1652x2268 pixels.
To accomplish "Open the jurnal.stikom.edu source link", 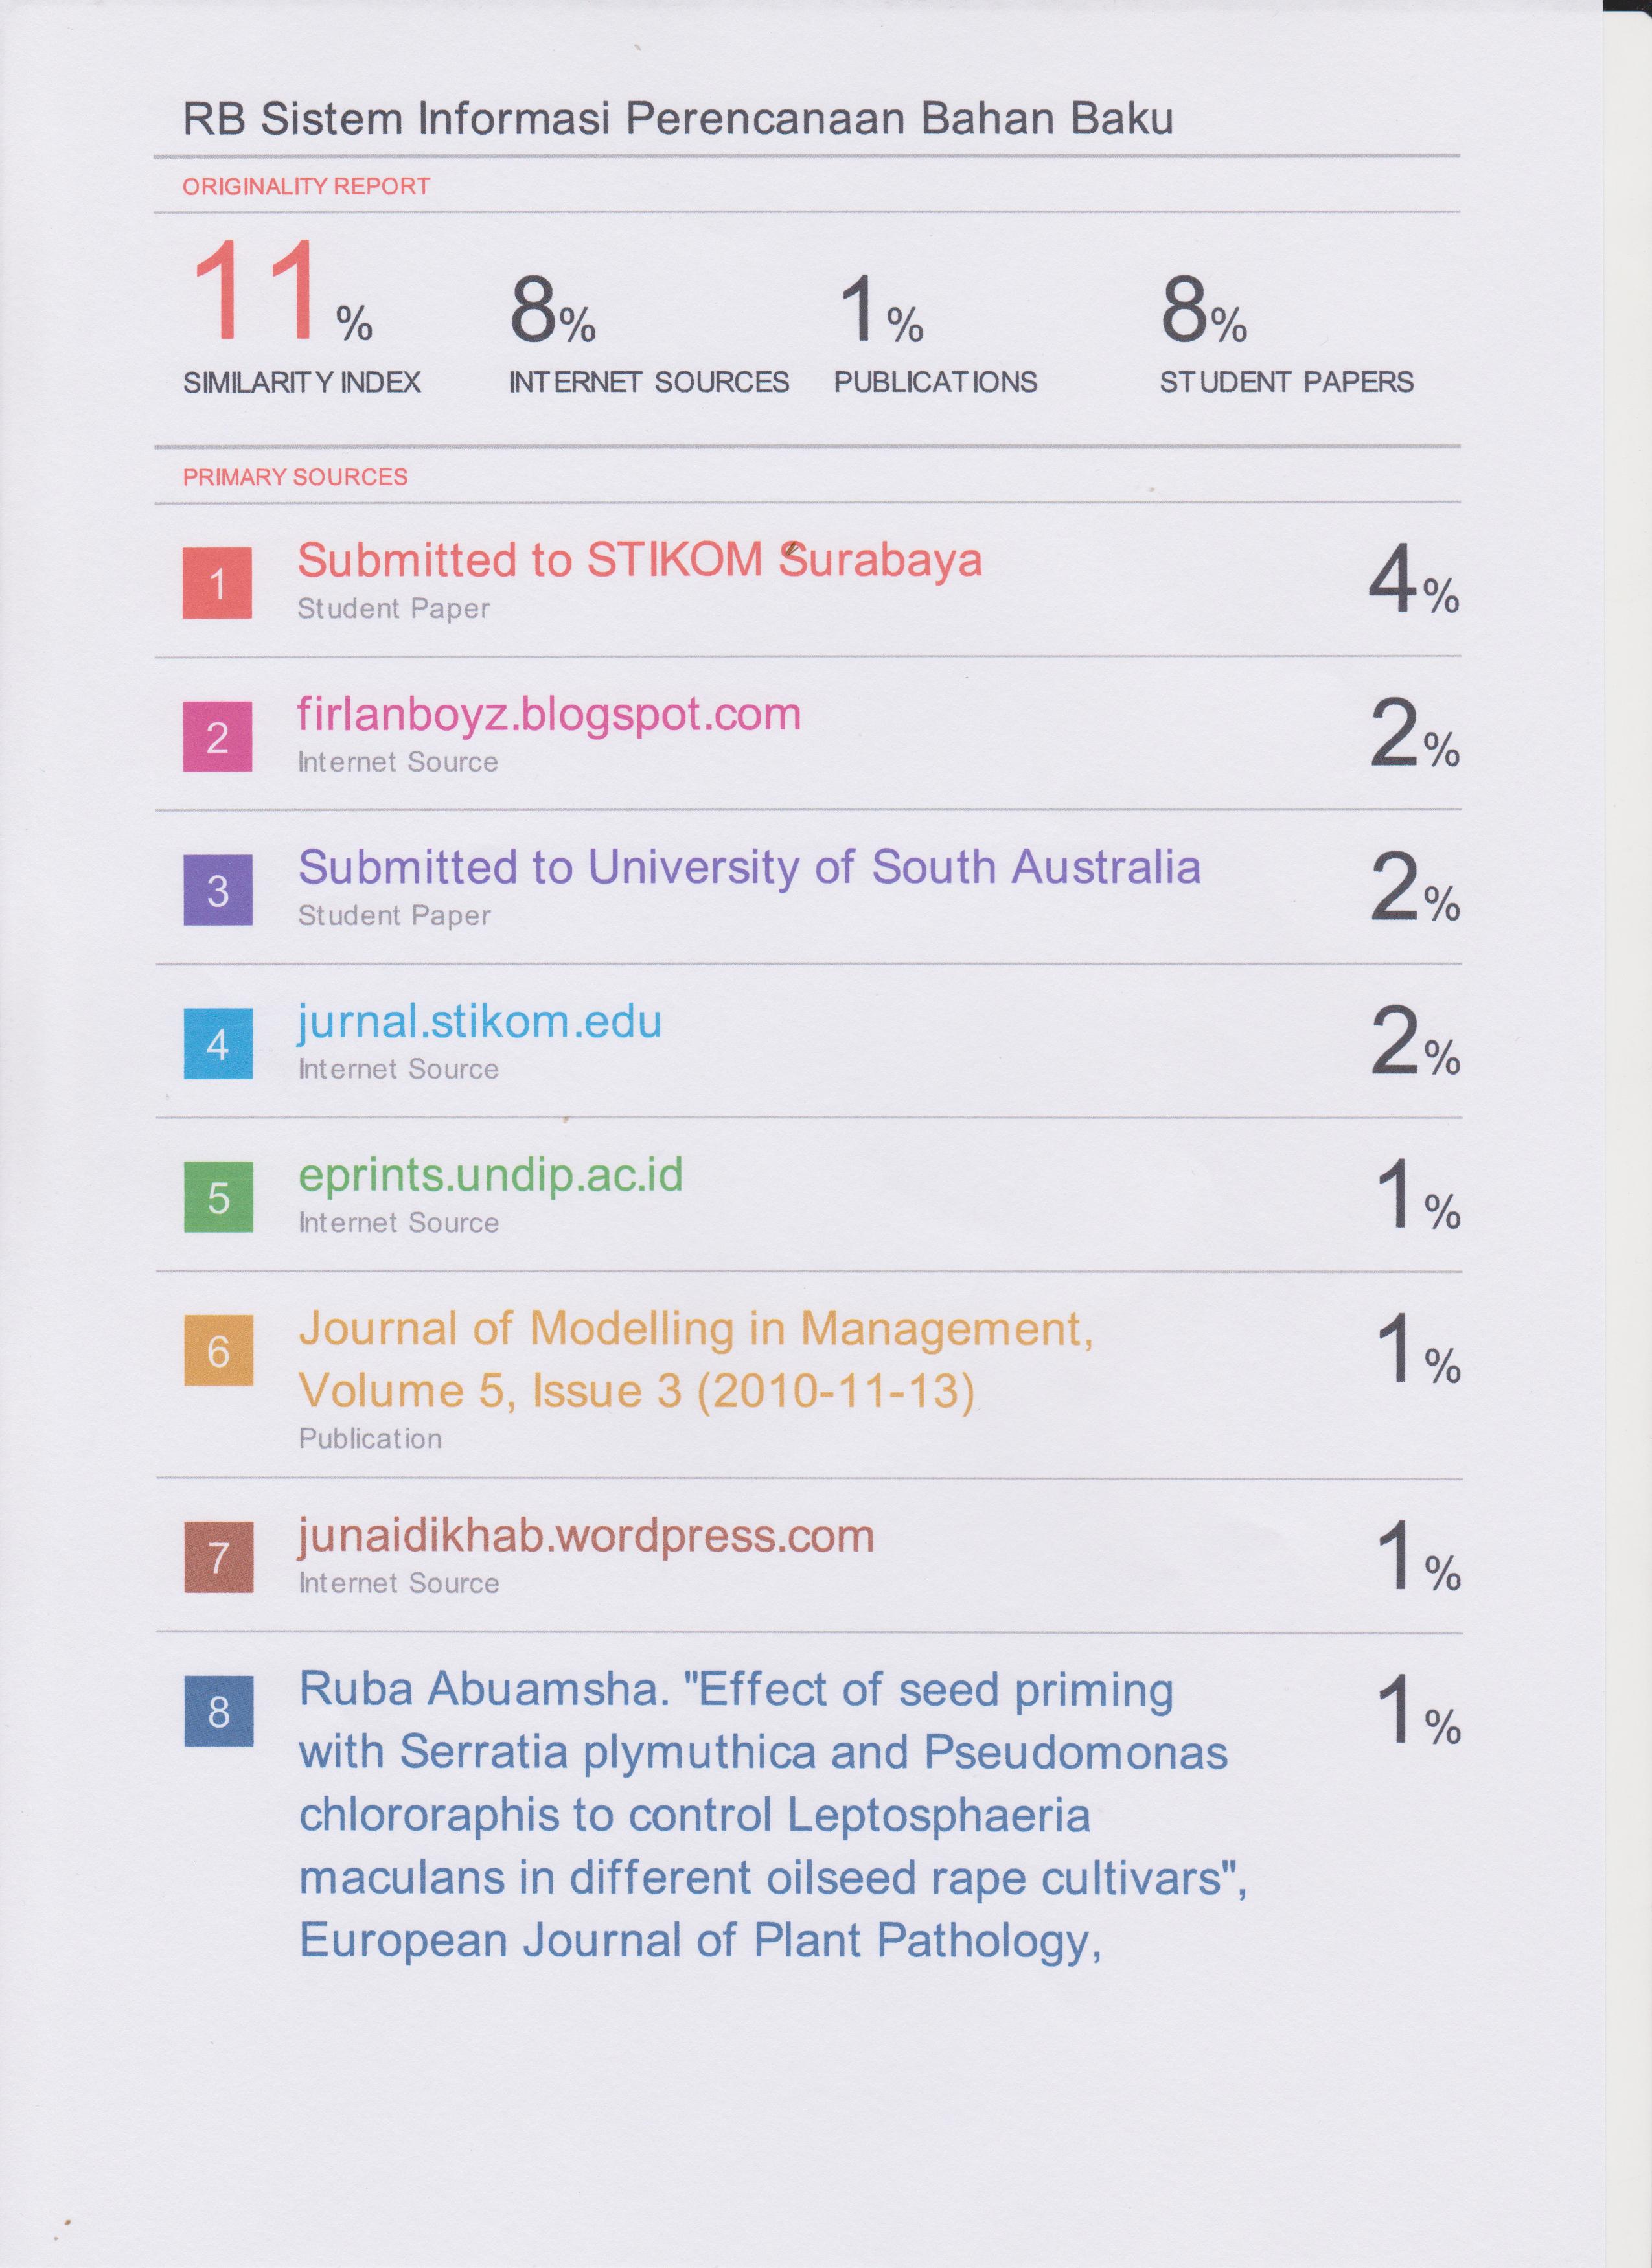I will pyautogui.click(x=480, y=1021).
